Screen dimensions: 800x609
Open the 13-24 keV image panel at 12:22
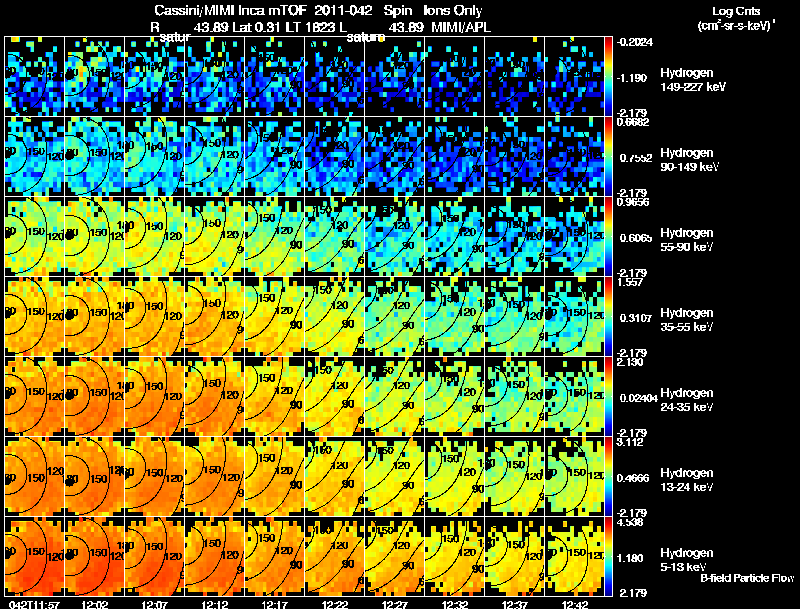(335, 477)
